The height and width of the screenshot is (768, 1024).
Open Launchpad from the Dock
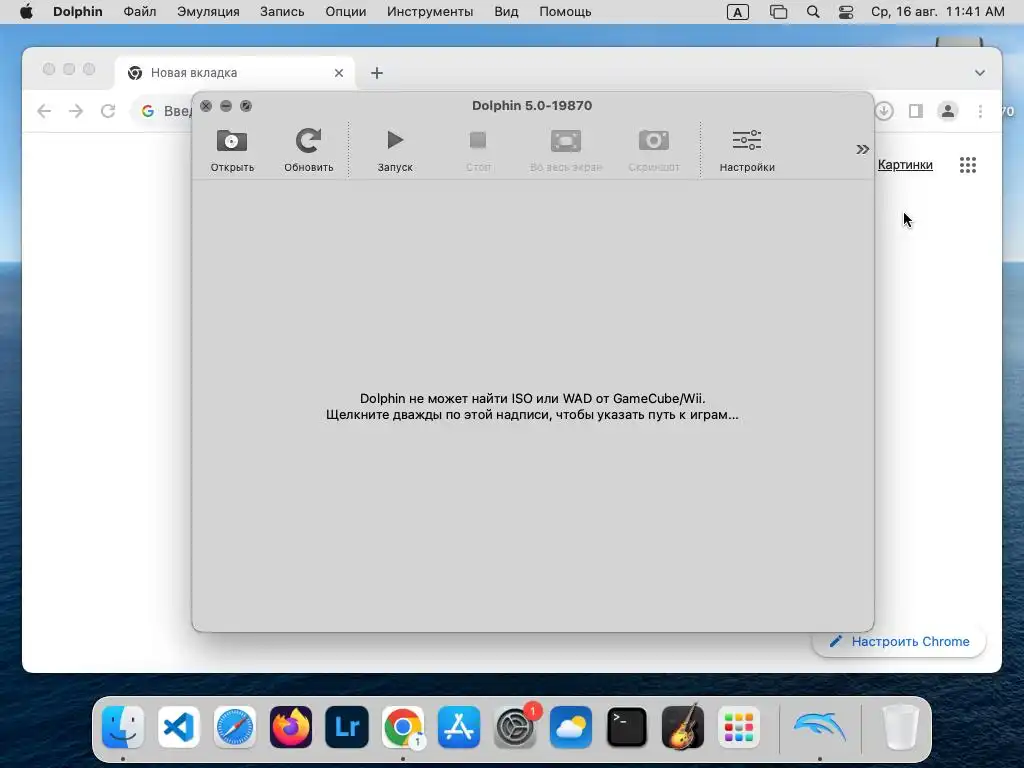tap(739, 727)
